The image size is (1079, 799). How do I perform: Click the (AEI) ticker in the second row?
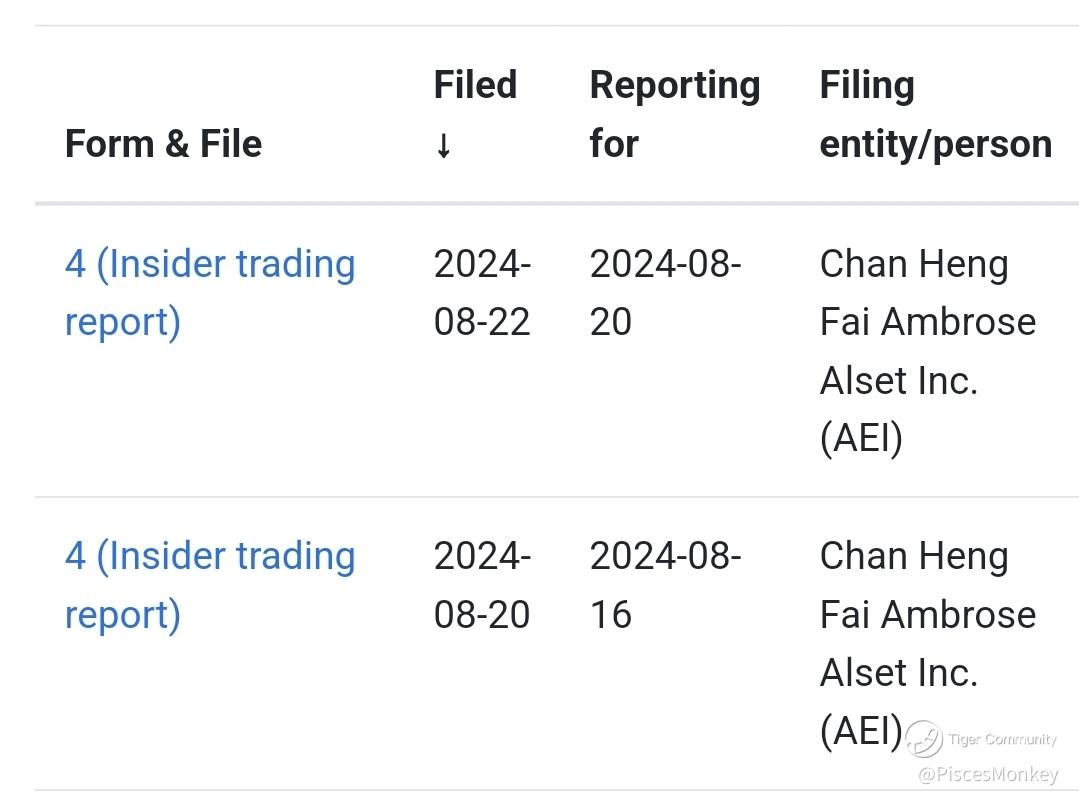861,731
